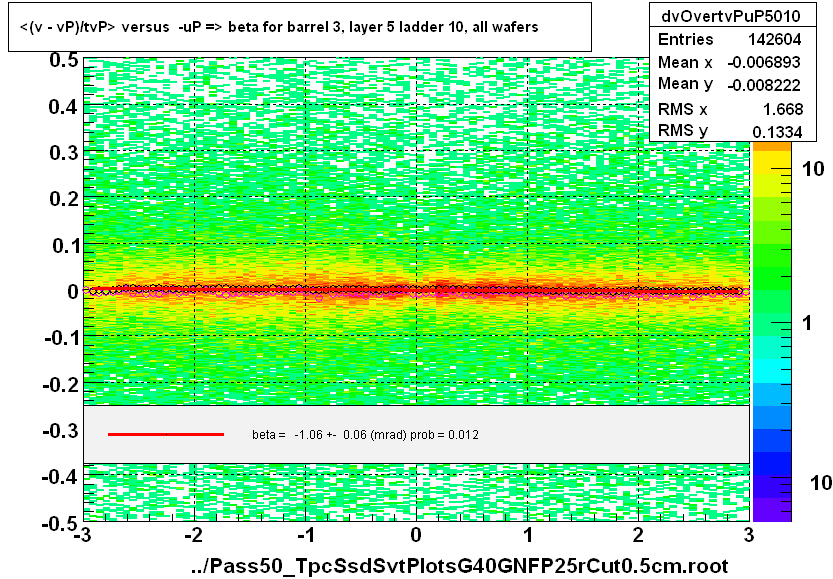833x579 pixels.
Task: Click the yellow band of the color palette
Action: pyautogui.click(x=772, y=162)
